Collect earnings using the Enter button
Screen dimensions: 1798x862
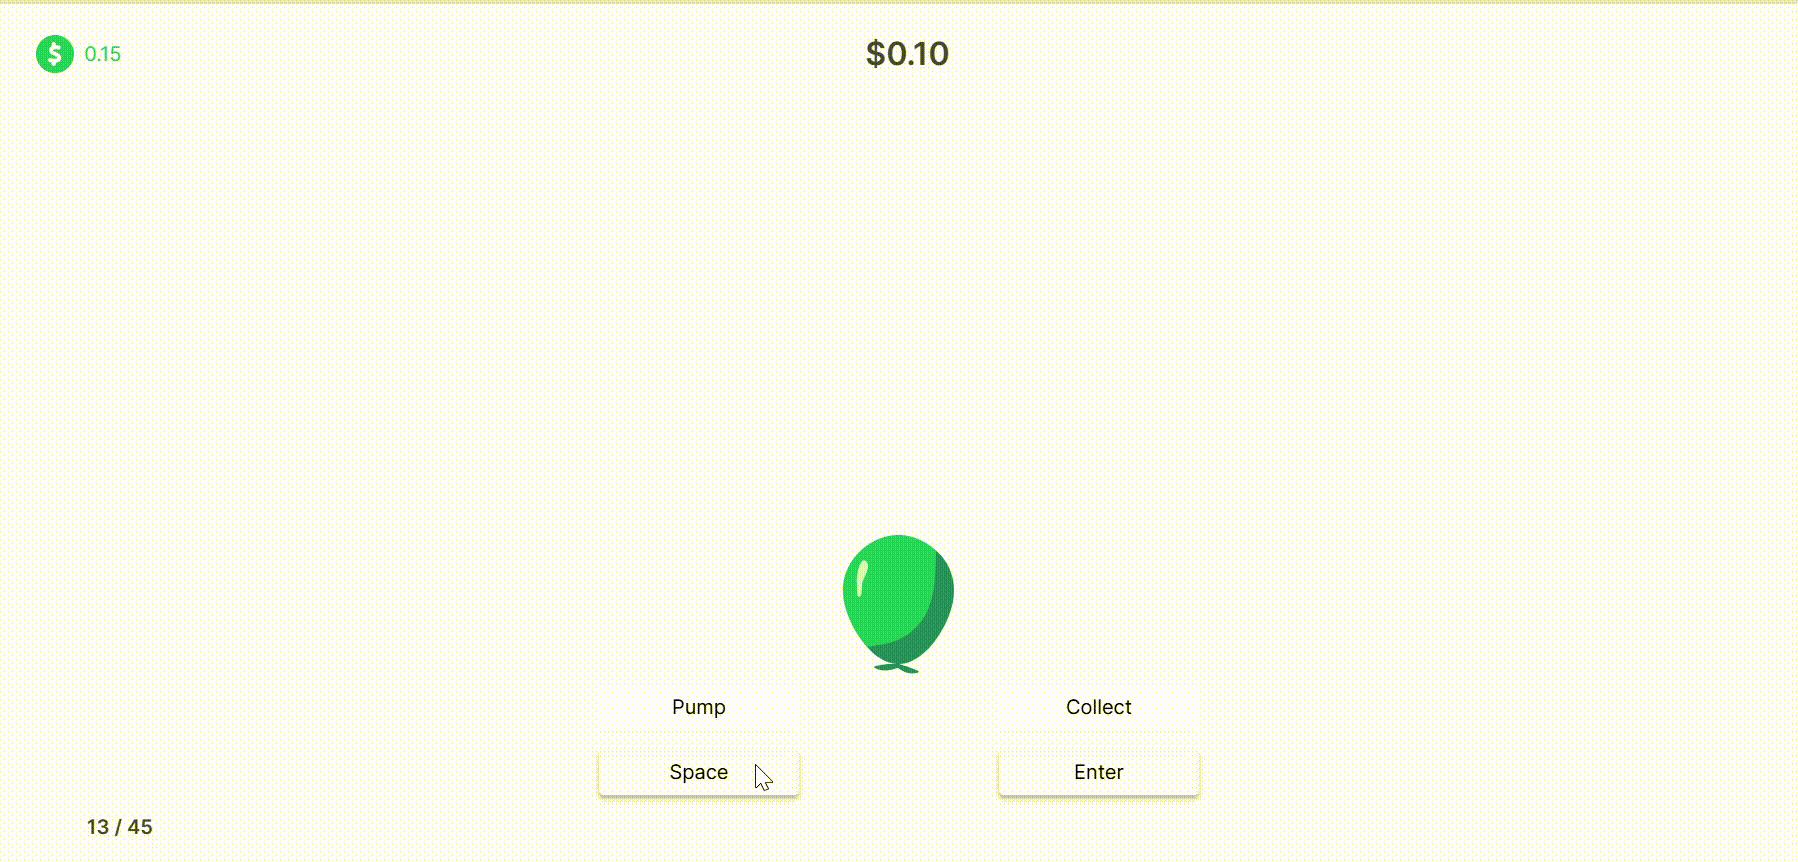click(1099, 773)
